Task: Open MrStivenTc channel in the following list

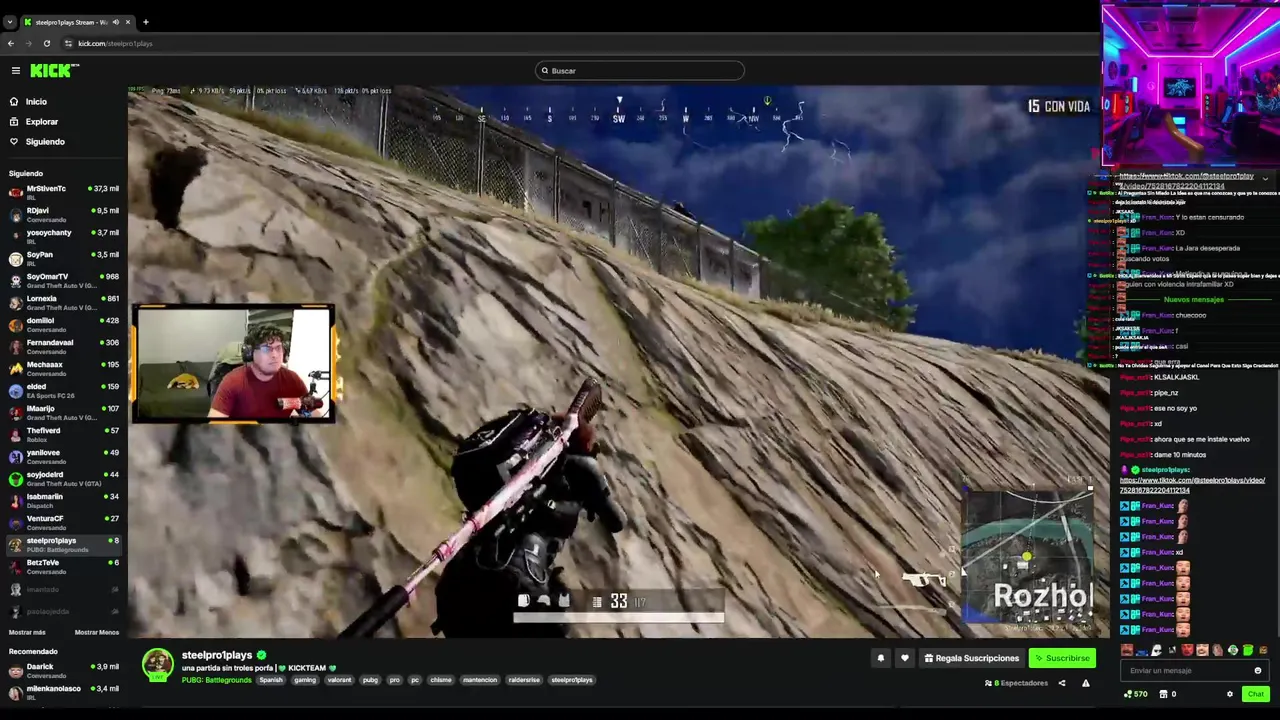Action: [x=64, y=192]
